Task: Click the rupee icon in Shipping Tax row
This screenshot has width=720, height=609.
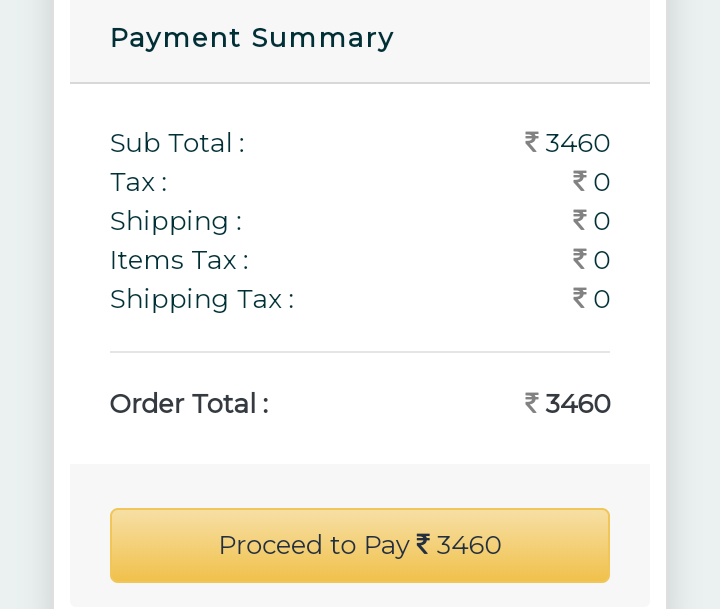Action: pos(580,298)
